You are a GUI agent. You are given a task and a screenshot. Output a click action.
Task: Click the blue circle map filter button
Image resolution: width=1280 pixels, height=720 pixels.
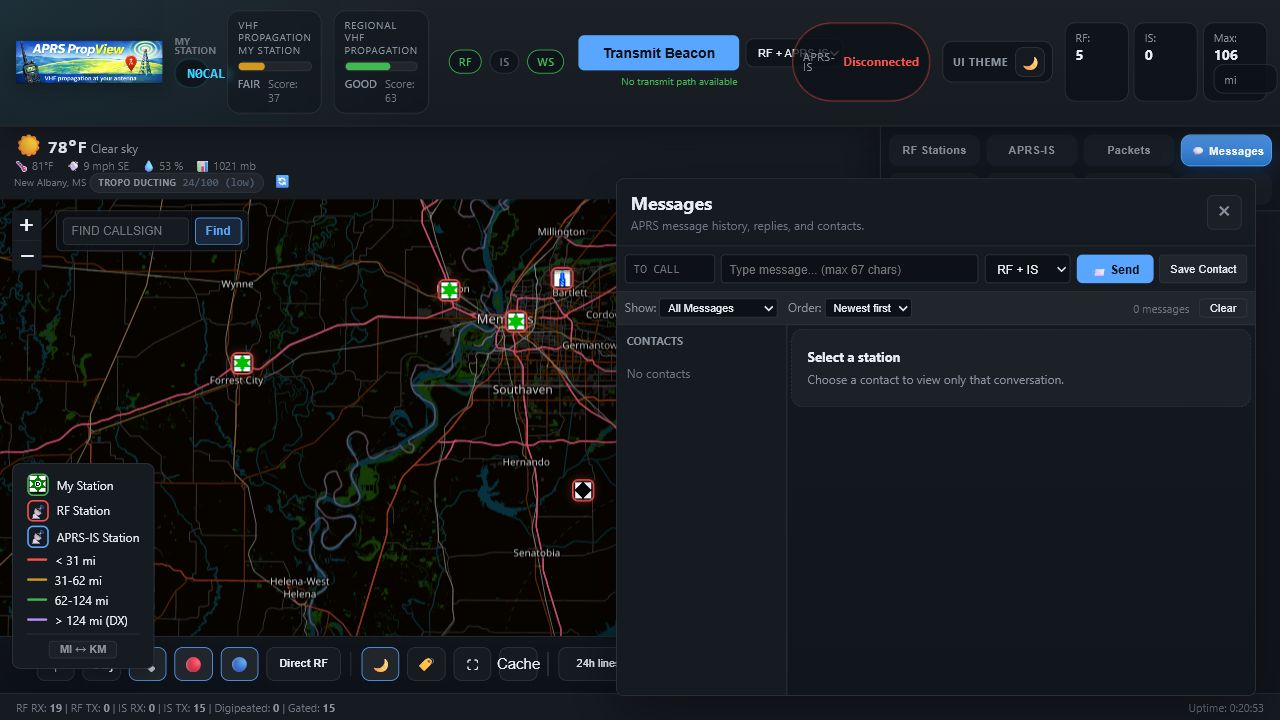click(x=239, y=664)
